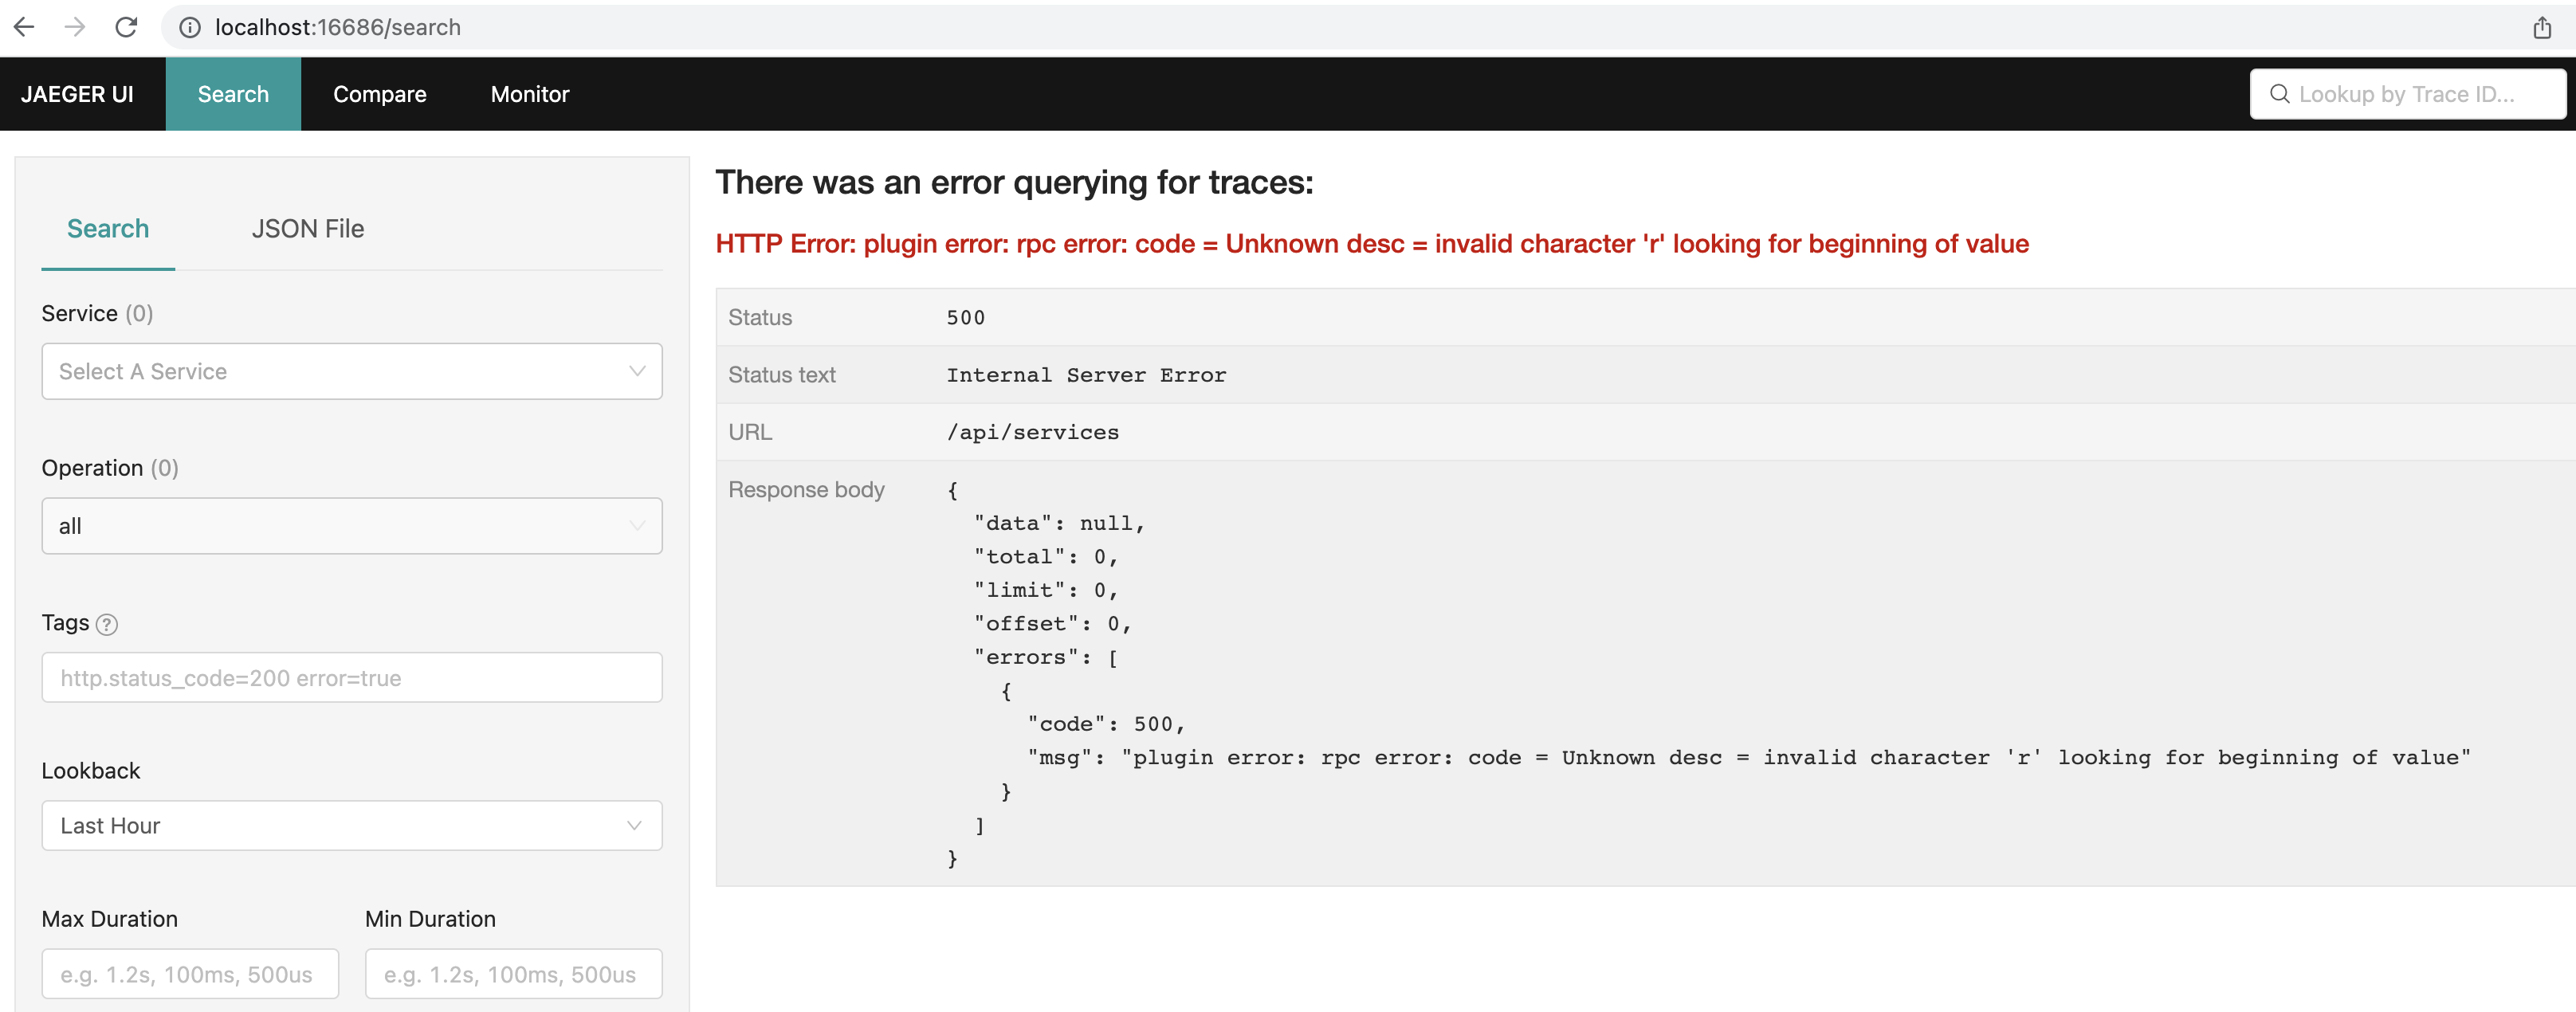Screen dimensions: 2576x1012
Task: Click the browser forward arrow
Action: tap(75, 27)
